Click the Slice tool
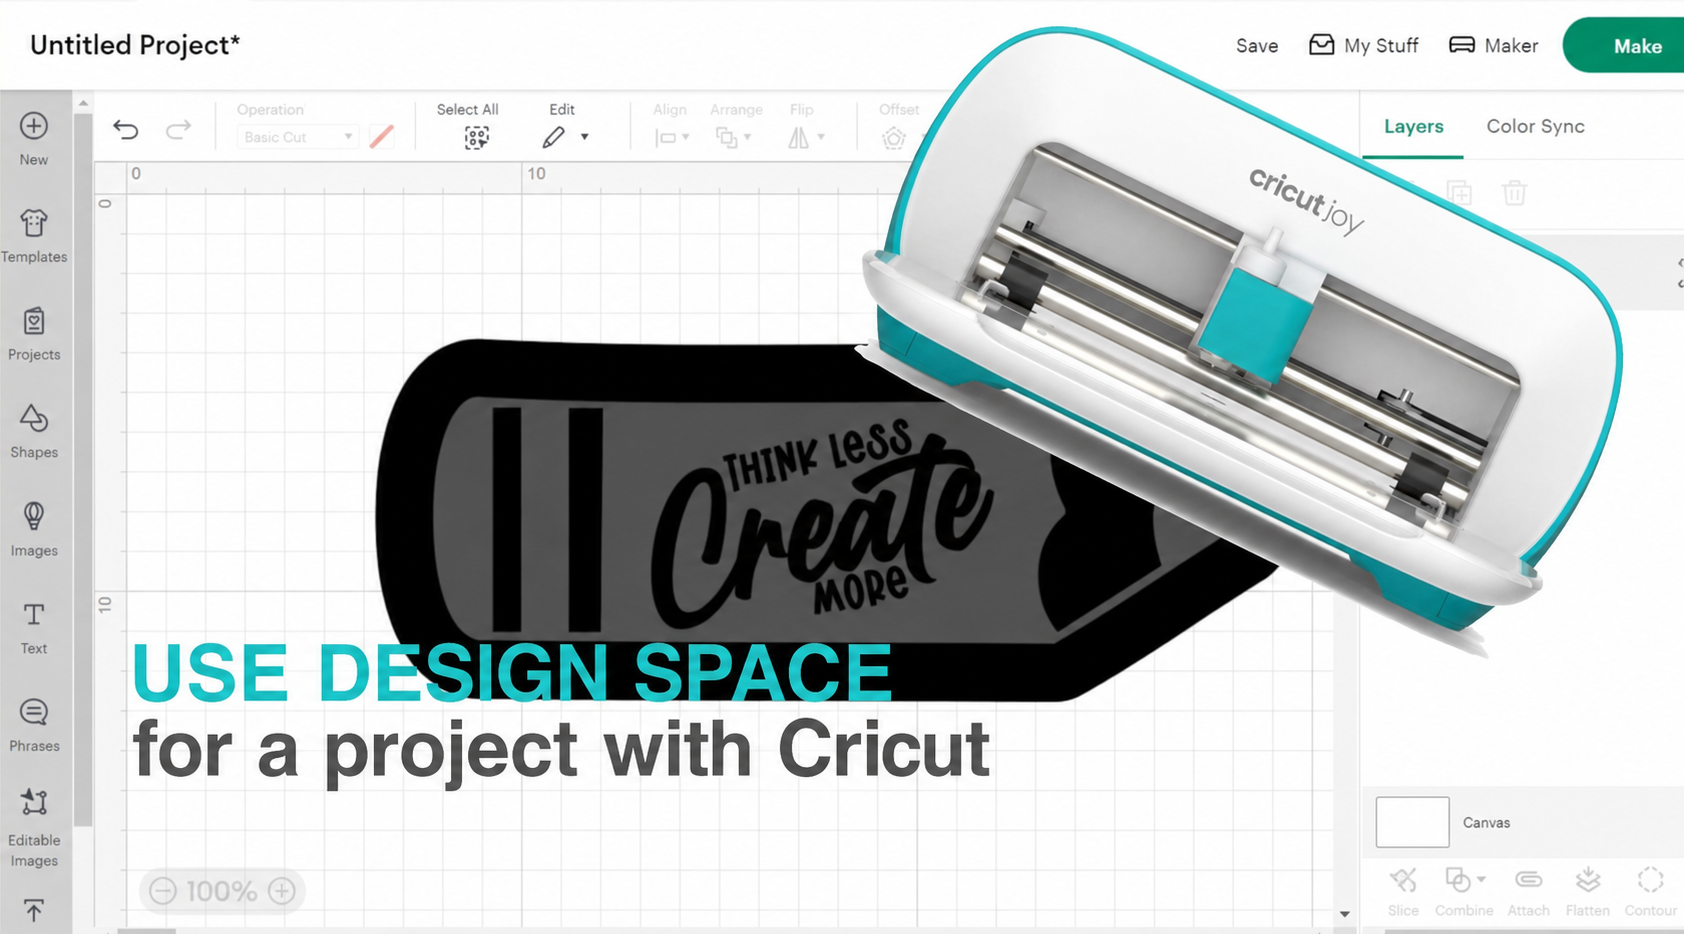This screenshot has height=934, width=1684. (x=1403, y=891)
